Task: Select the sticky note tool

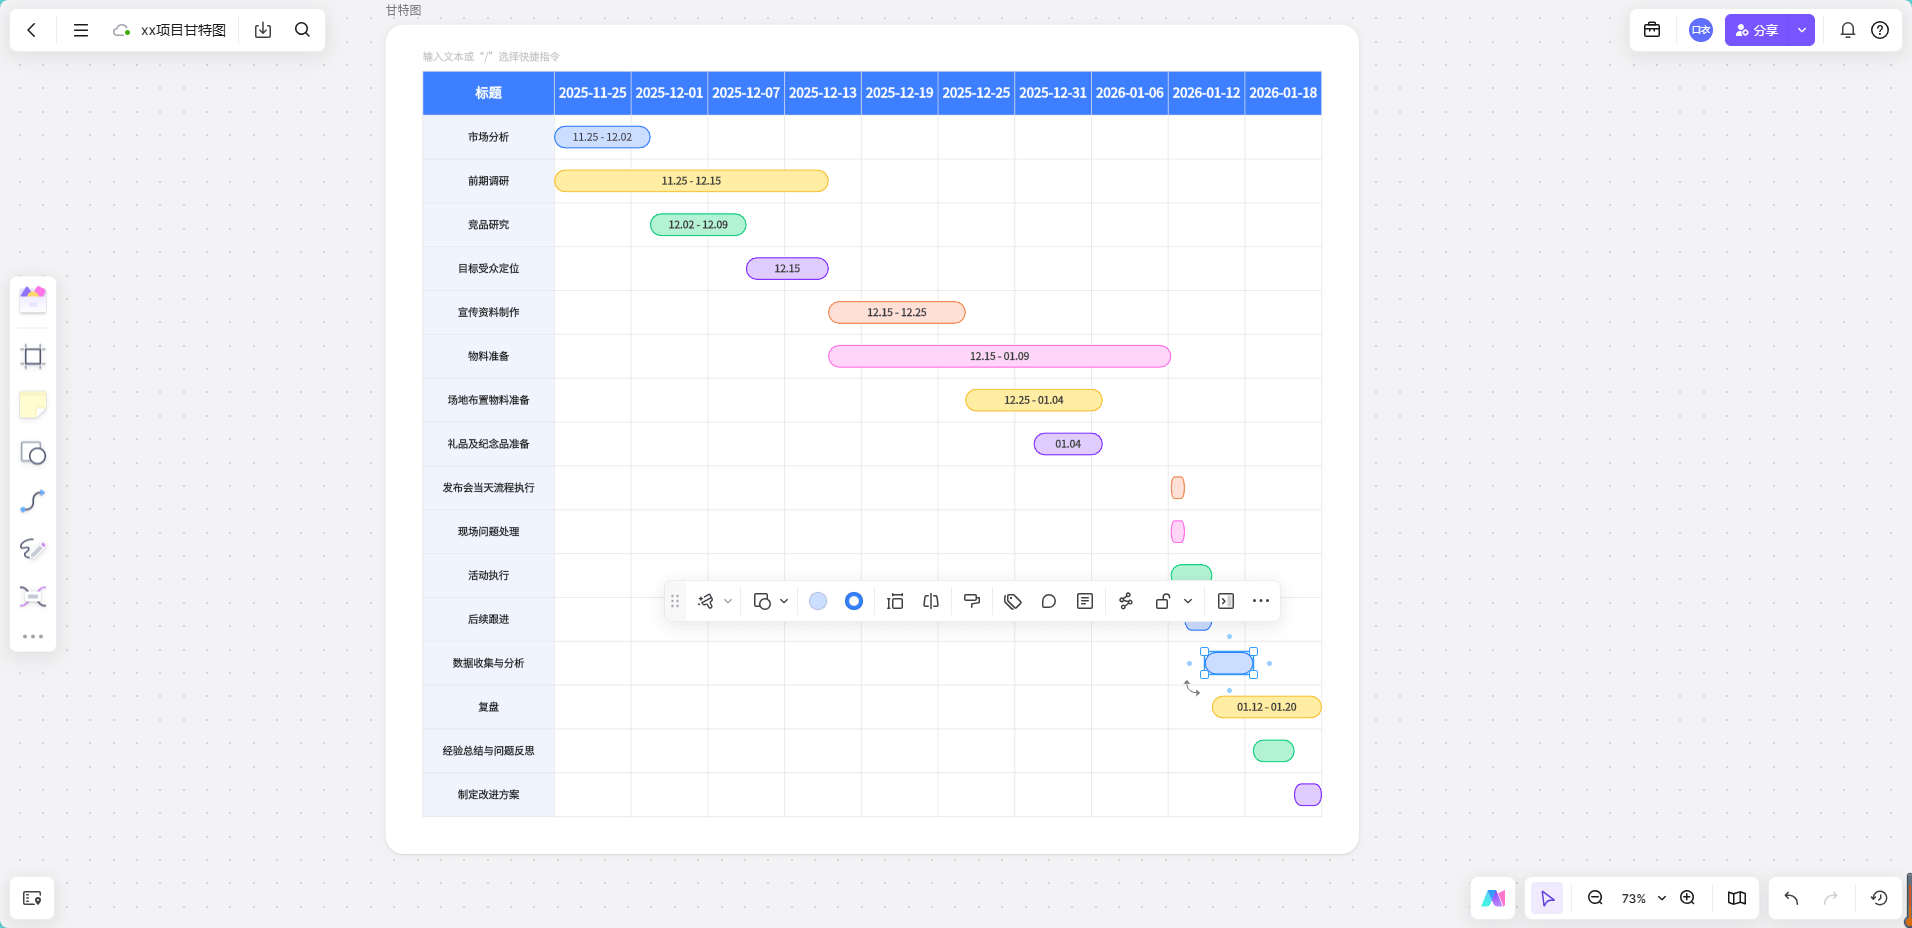Action: pos(33,405)
